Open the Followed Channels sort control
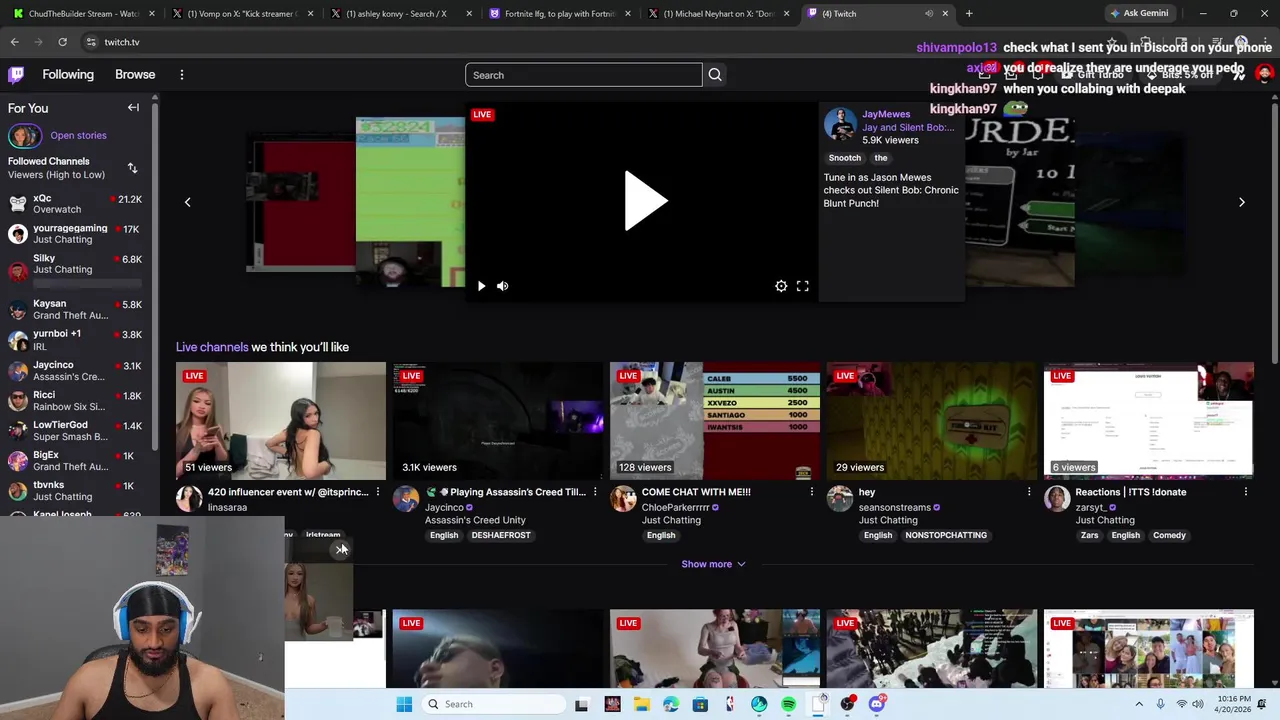 tap(132, 168)
